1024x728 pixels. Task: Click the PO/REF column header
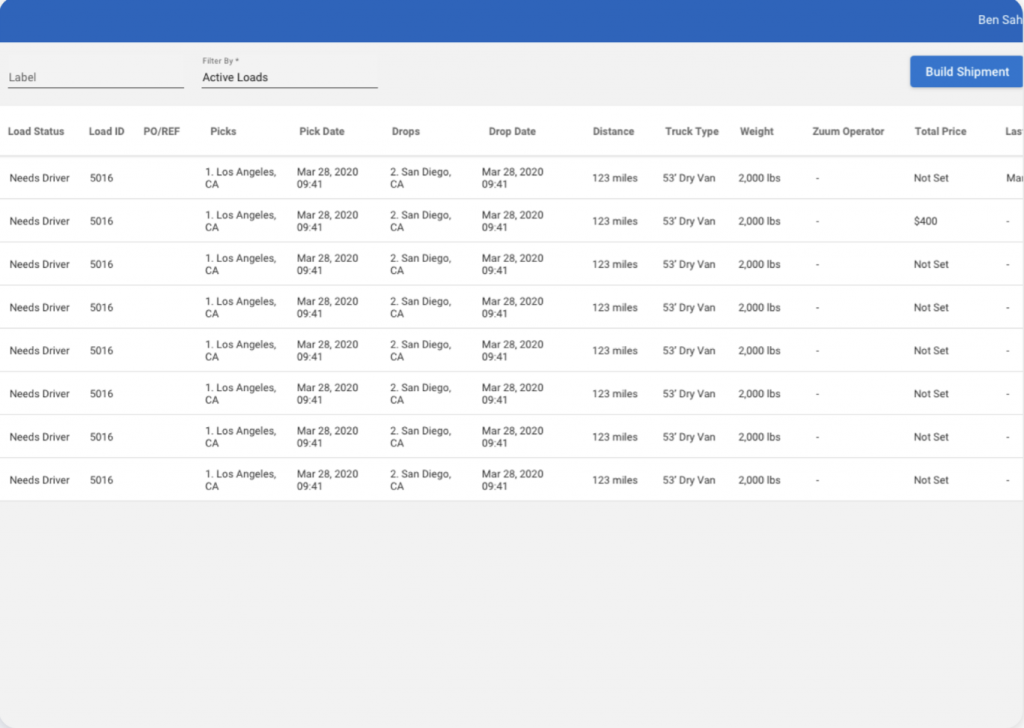[x=161, y=131]
